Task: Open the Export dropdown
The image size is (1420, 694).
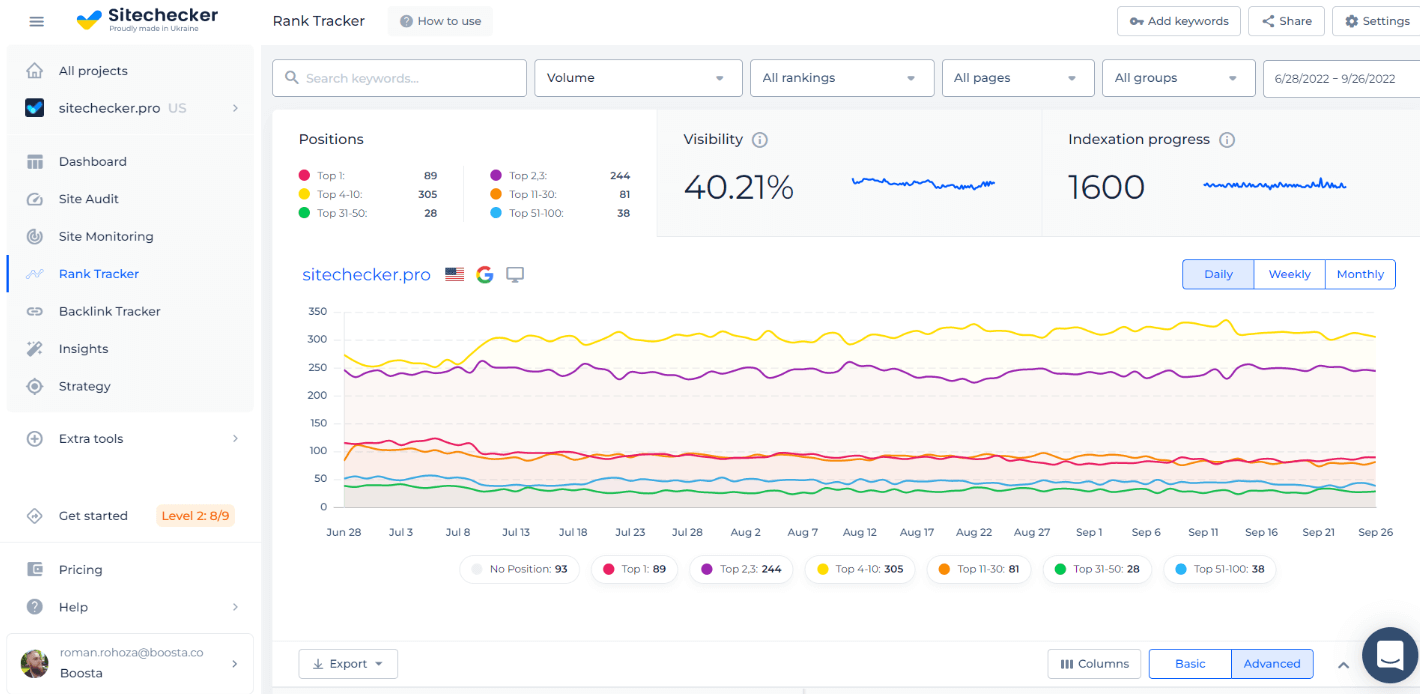Action: pyautogui.click(x=348, y=664)
